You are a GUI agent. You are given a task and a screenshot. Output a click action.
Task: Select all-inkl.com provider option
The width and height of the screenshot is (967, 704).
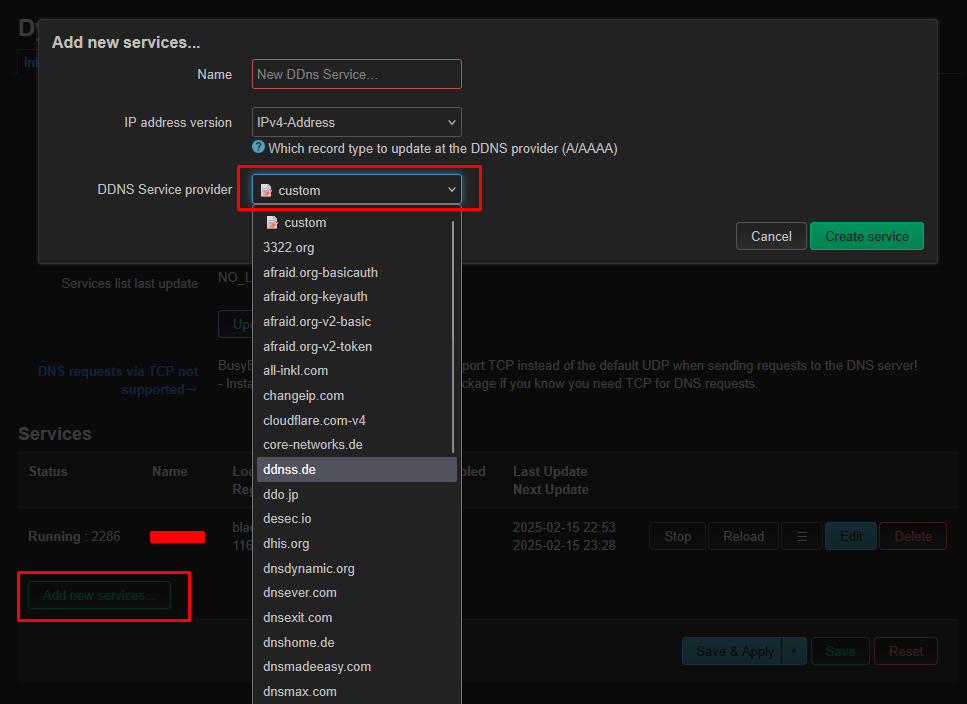click(356, 370)
